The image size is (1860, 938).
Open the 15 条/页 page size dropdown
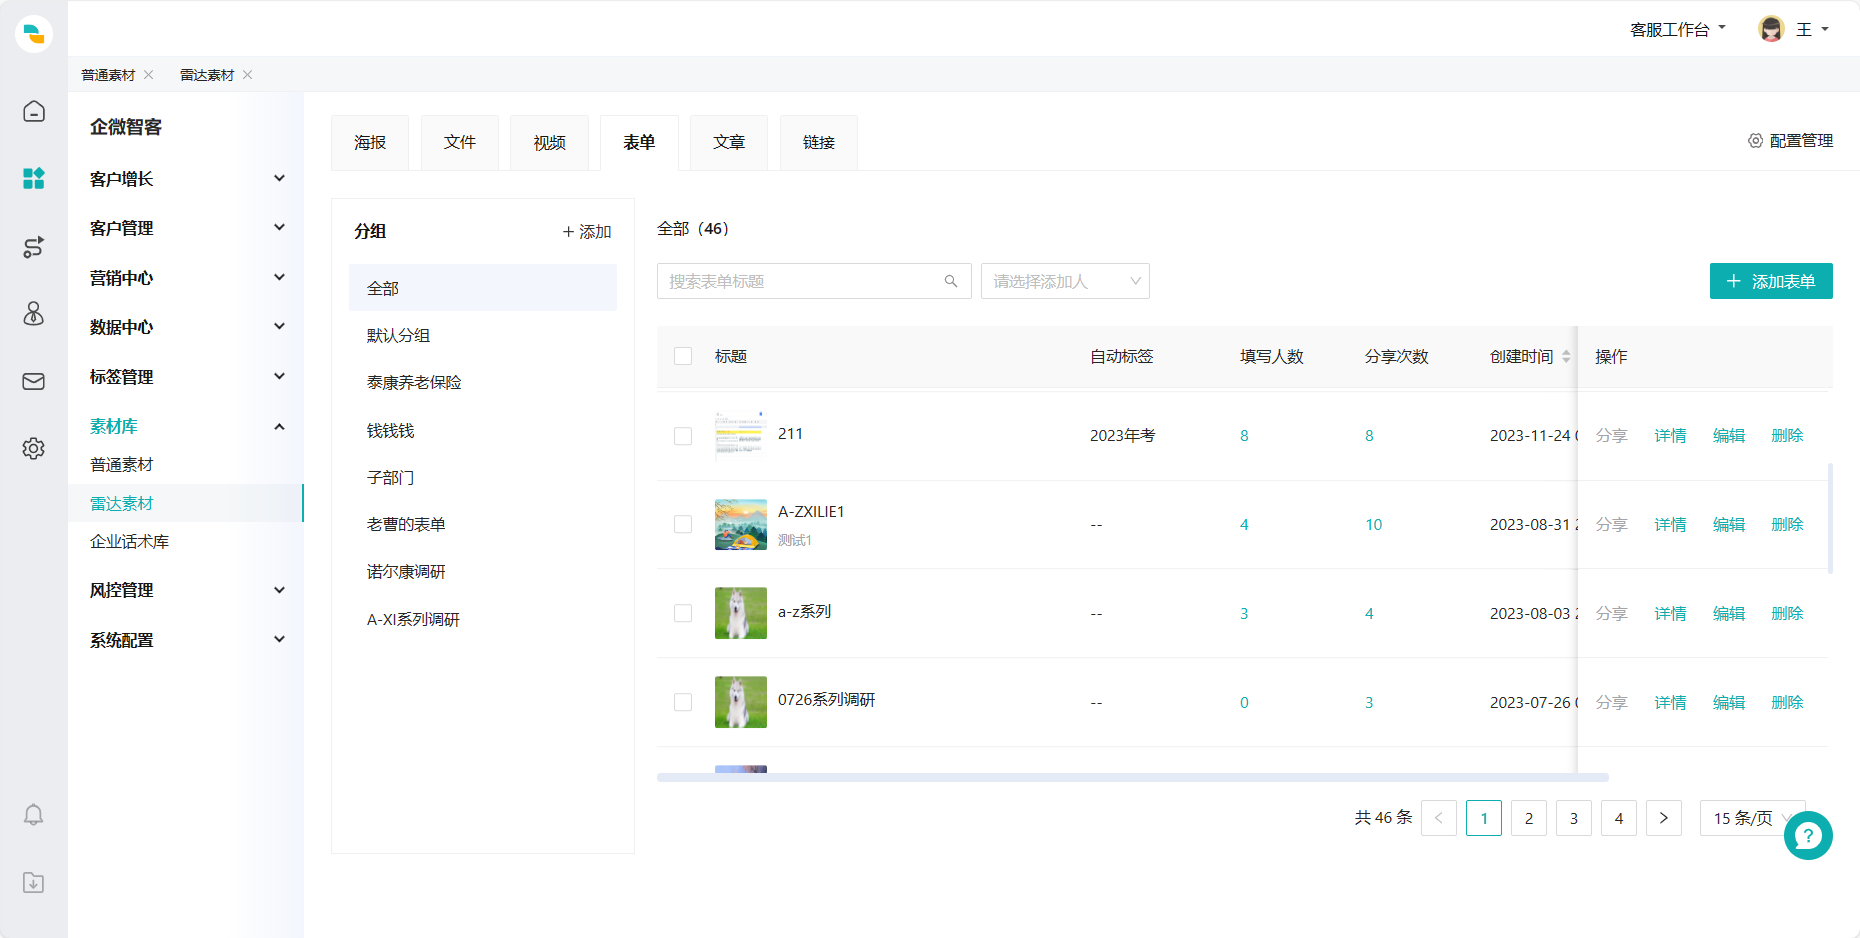point(1752,818)
